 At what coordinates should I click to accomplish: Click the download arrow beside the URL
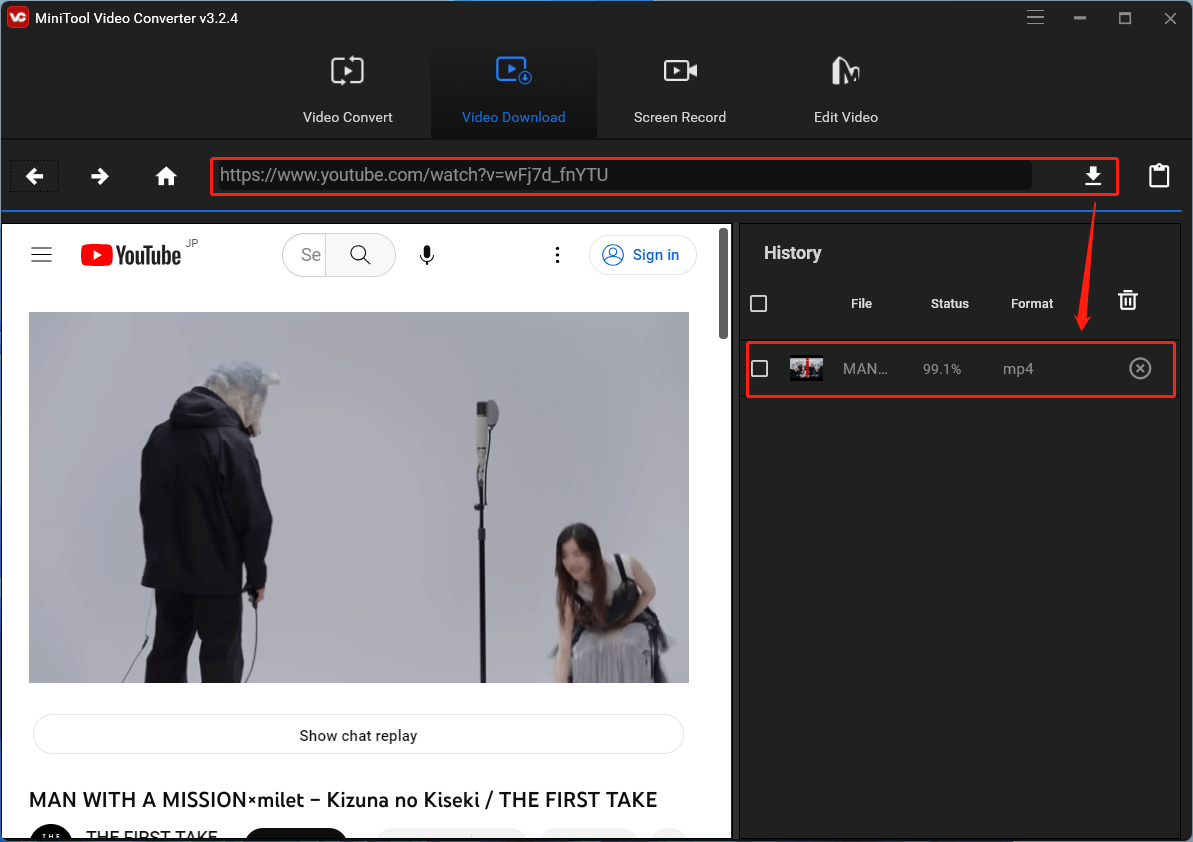pos(1093,176)
